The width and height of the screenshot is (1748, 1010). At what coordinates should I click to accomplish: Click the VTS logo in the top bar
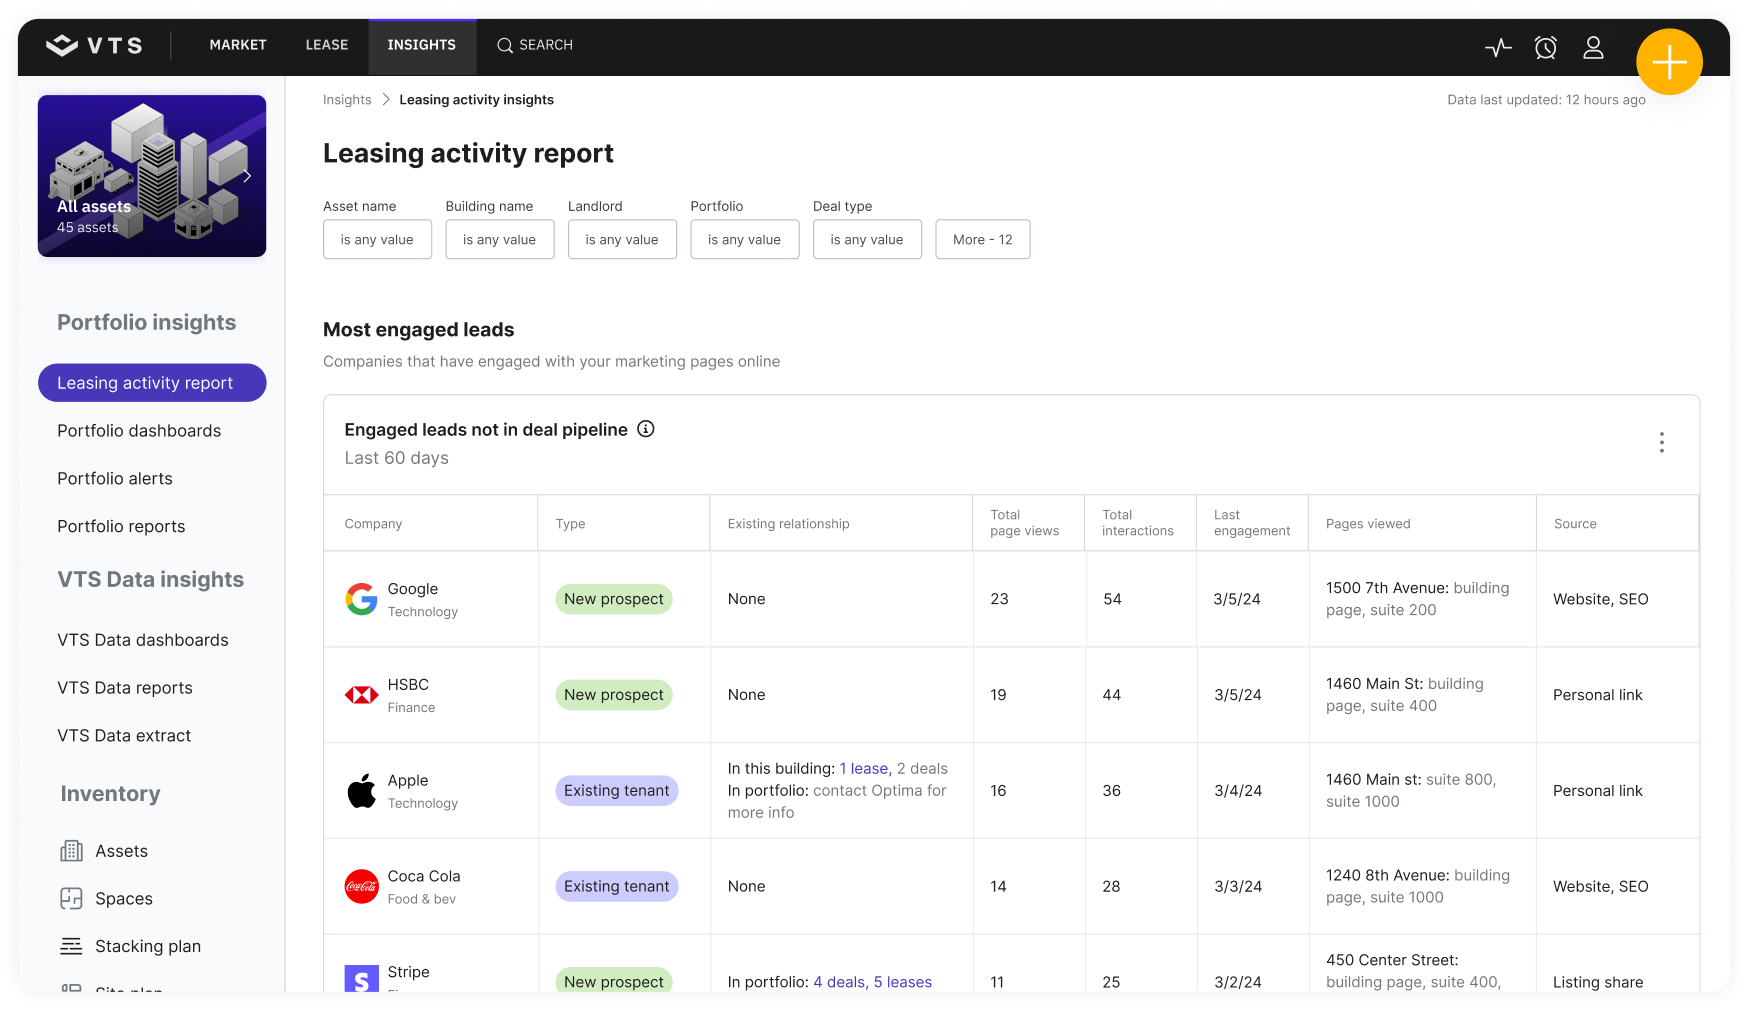95,45
